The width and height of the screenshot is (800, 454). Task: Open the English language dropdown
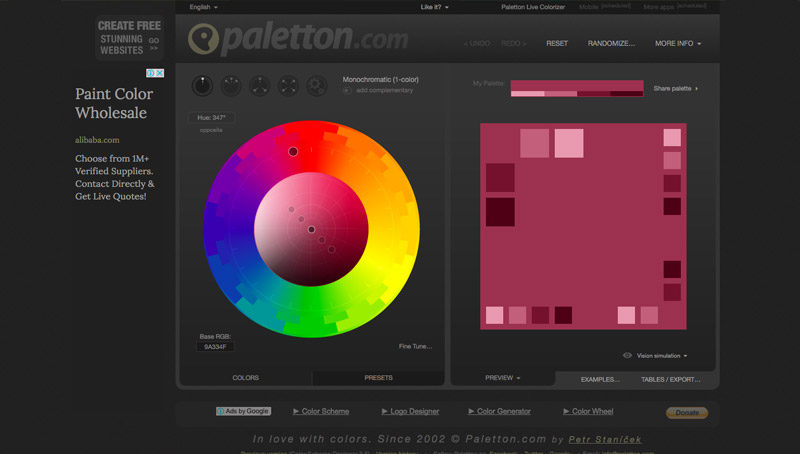coord(203,7)
